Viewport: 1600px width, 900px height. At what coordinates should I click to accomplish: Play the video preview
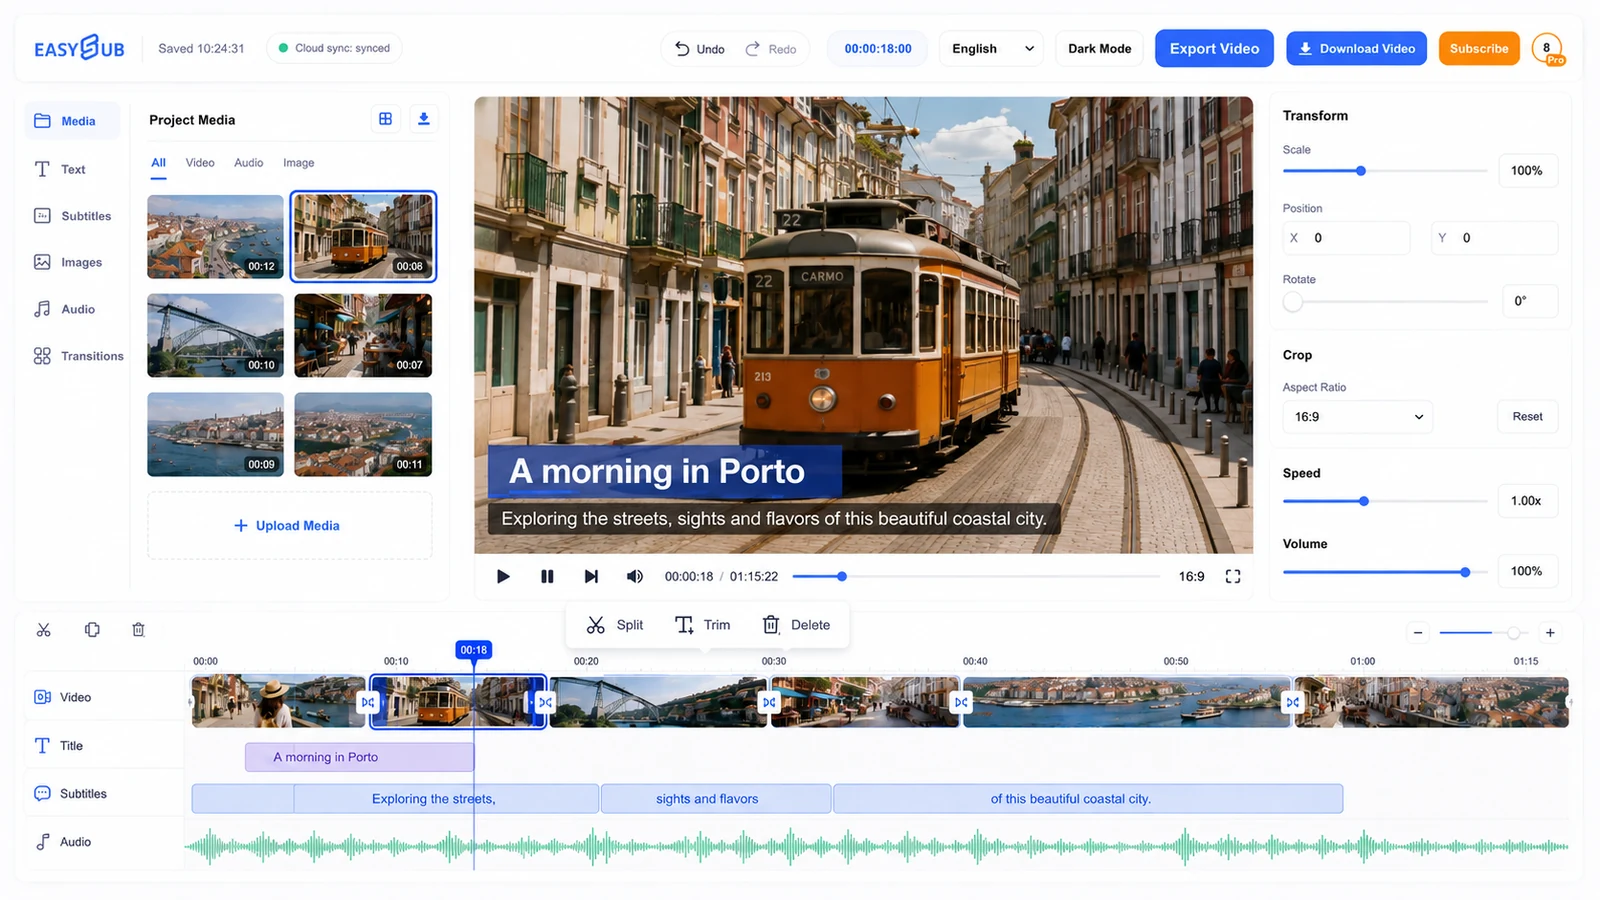tap(503, 576)
